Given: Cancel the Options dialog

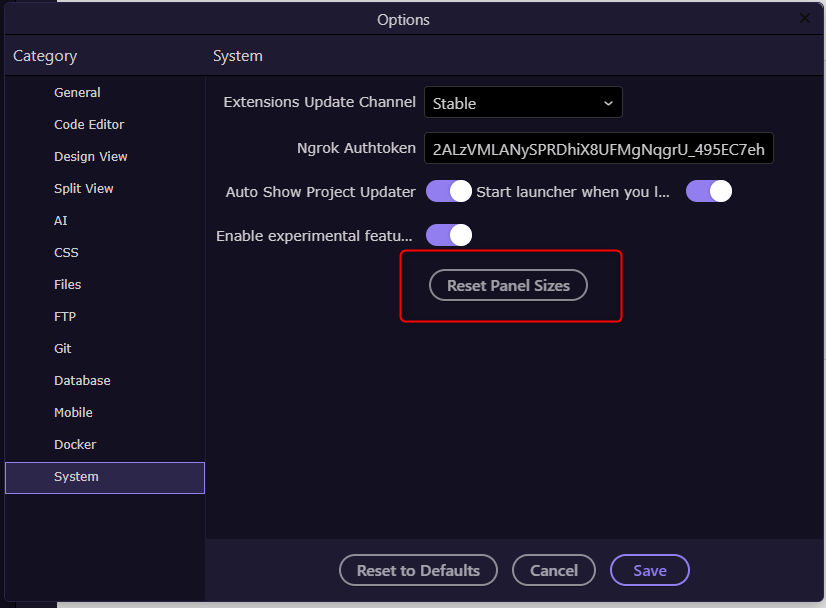Looking at the screenshot, I should 554,570.
